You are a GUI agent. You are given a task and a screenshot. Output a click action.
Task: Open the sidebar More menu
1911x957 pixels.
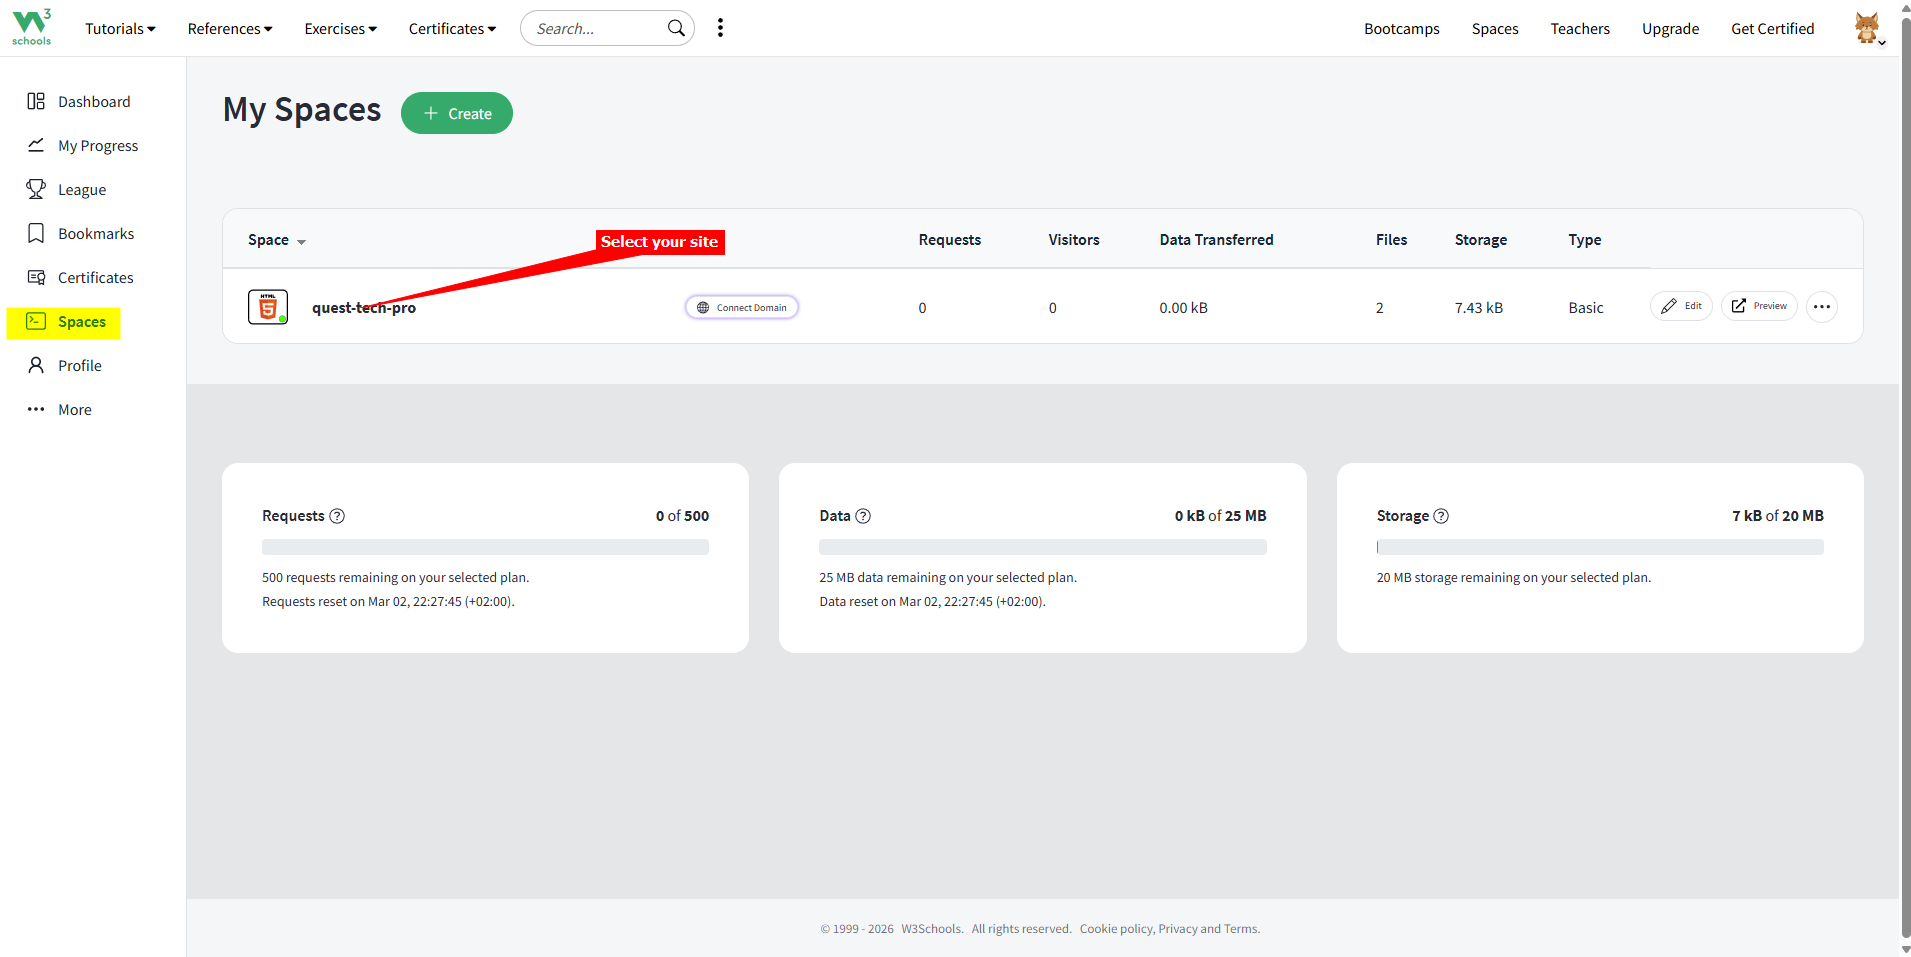coord(60,410)
